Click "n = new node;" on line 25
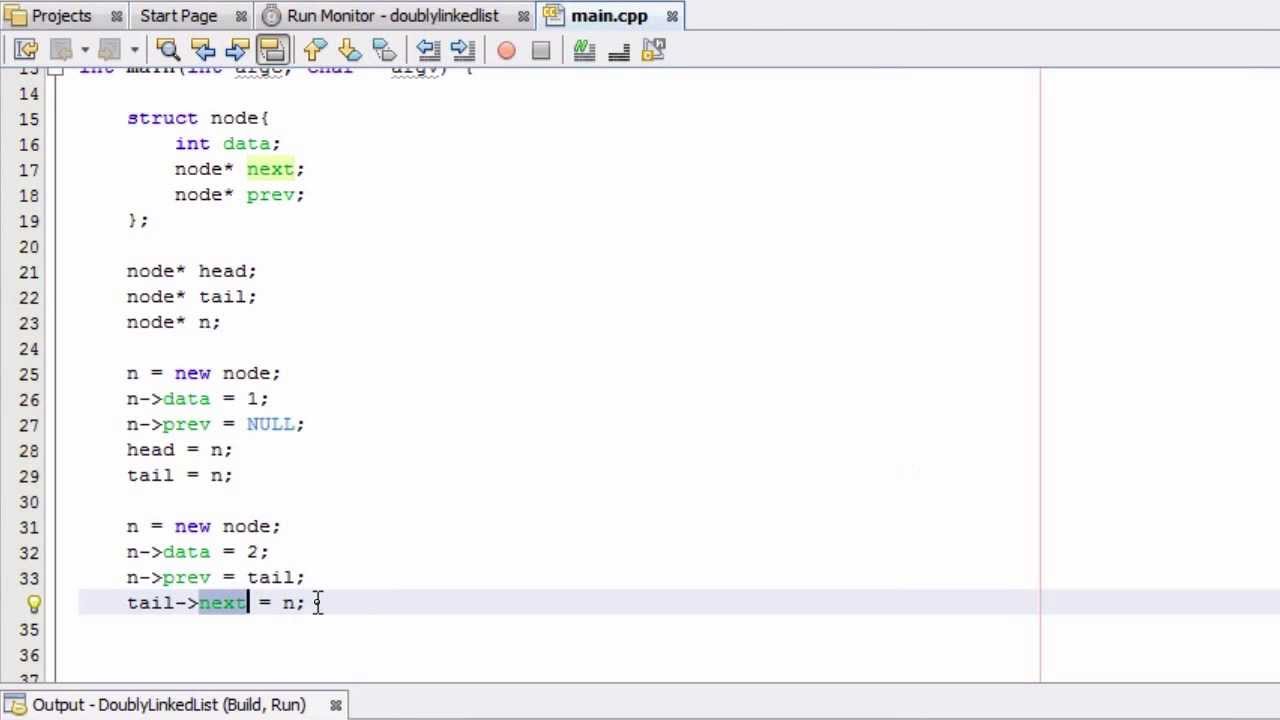The width and height of the screenshot is (1280, 720). pos(204,373)
